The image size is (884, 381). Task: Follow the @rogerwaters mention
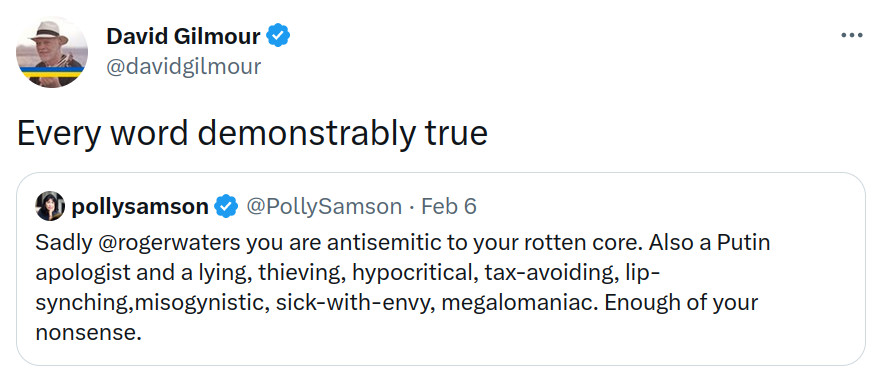point(169,243)
